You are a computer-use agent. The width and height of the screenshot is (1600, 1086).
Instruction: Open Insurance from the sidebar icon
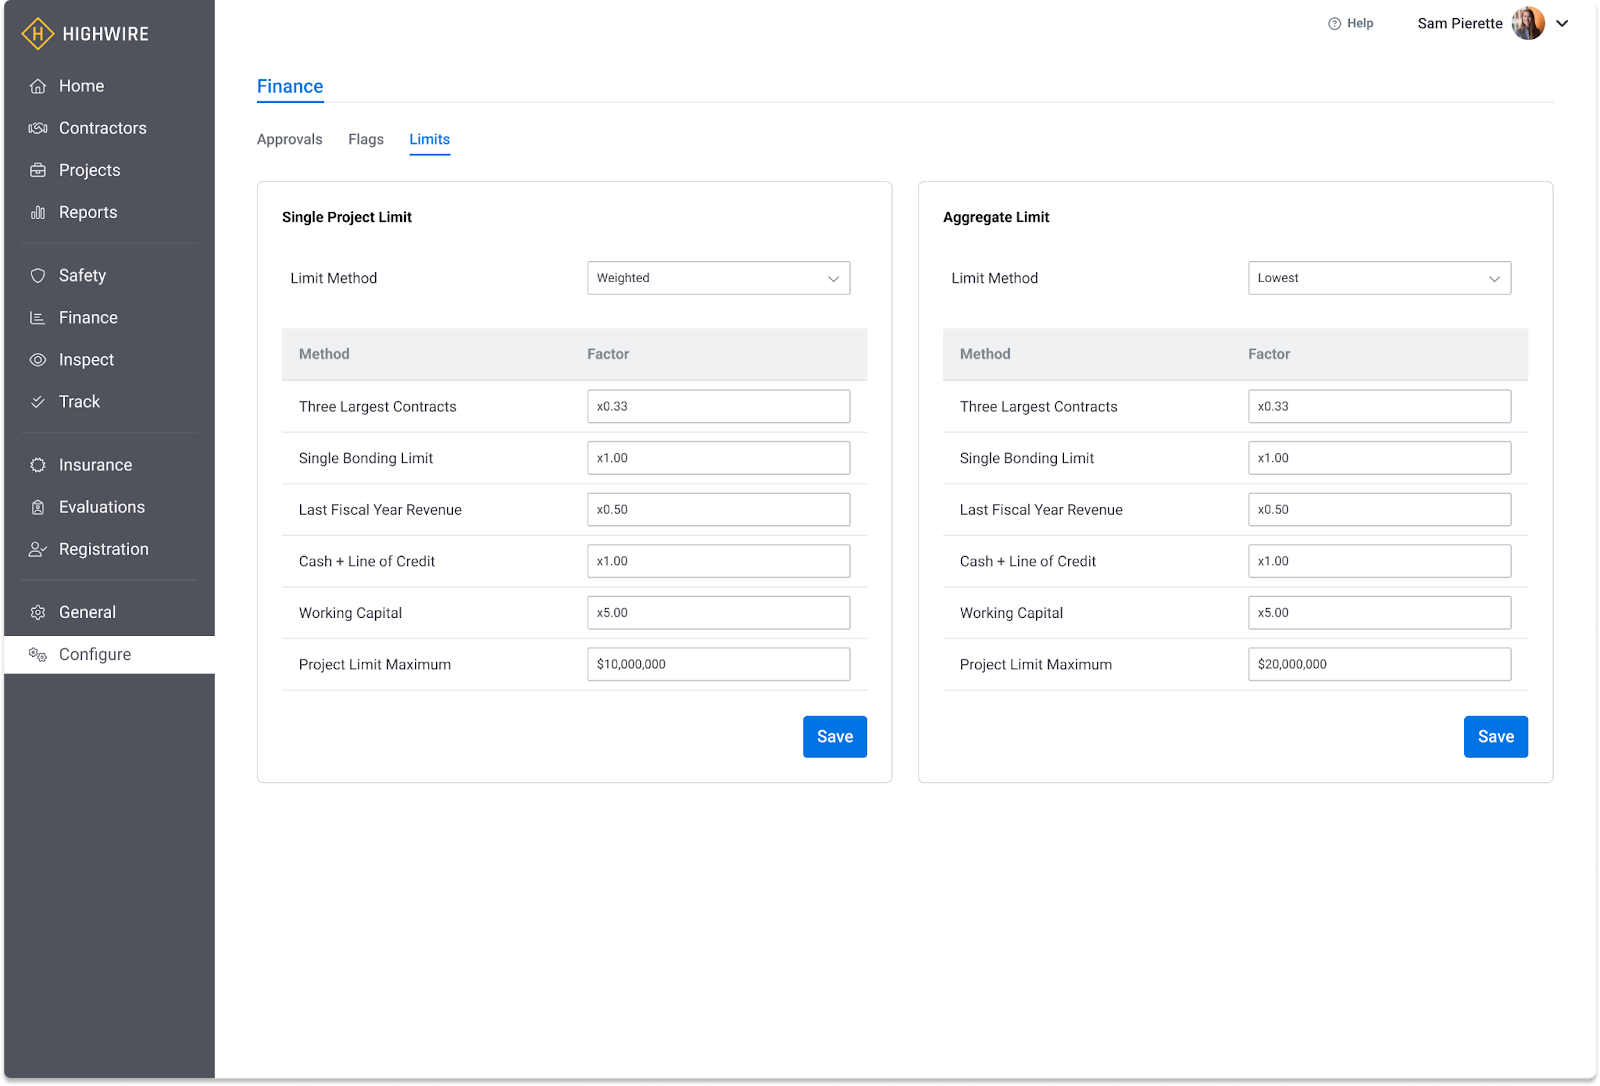(x=38, y=465)
